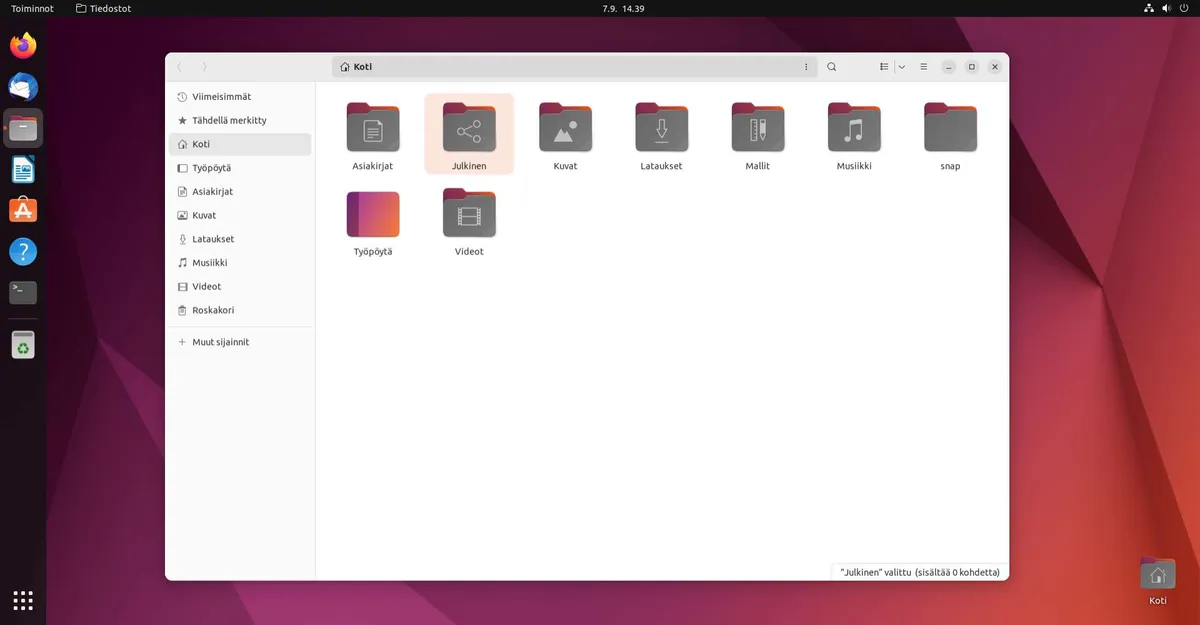The width and height of the screenshot is (1200, 625).
Task: Launch Firefox from the dock
Action: [23, 46]
